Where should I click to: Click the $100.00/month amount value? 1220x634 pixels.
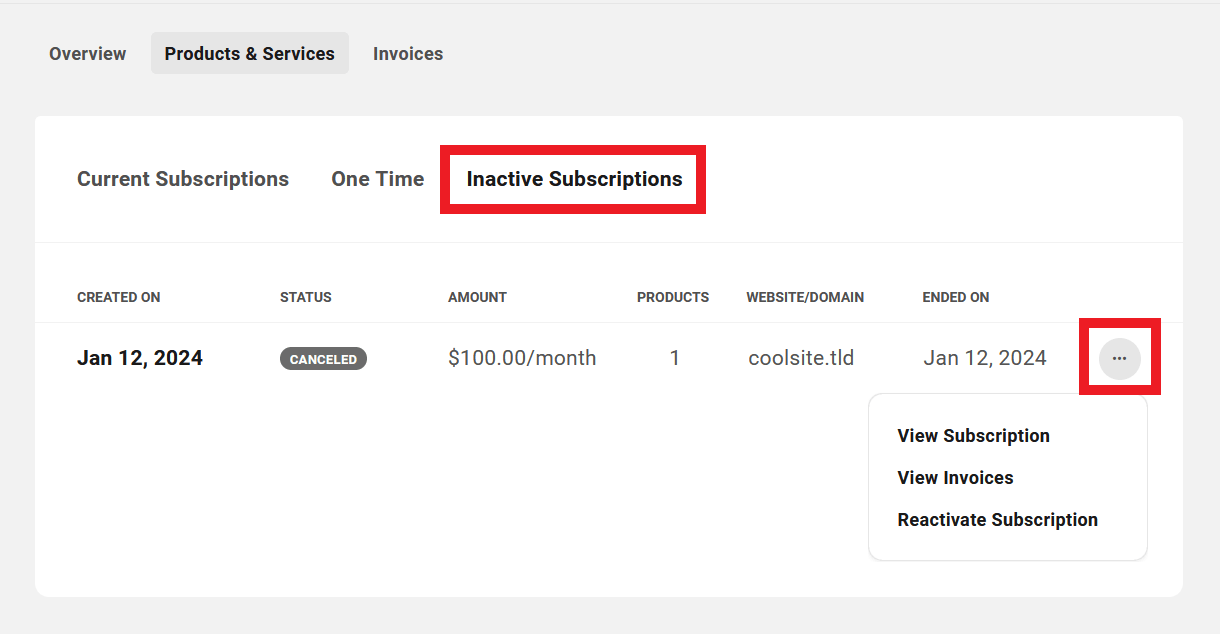pos(522,357)
